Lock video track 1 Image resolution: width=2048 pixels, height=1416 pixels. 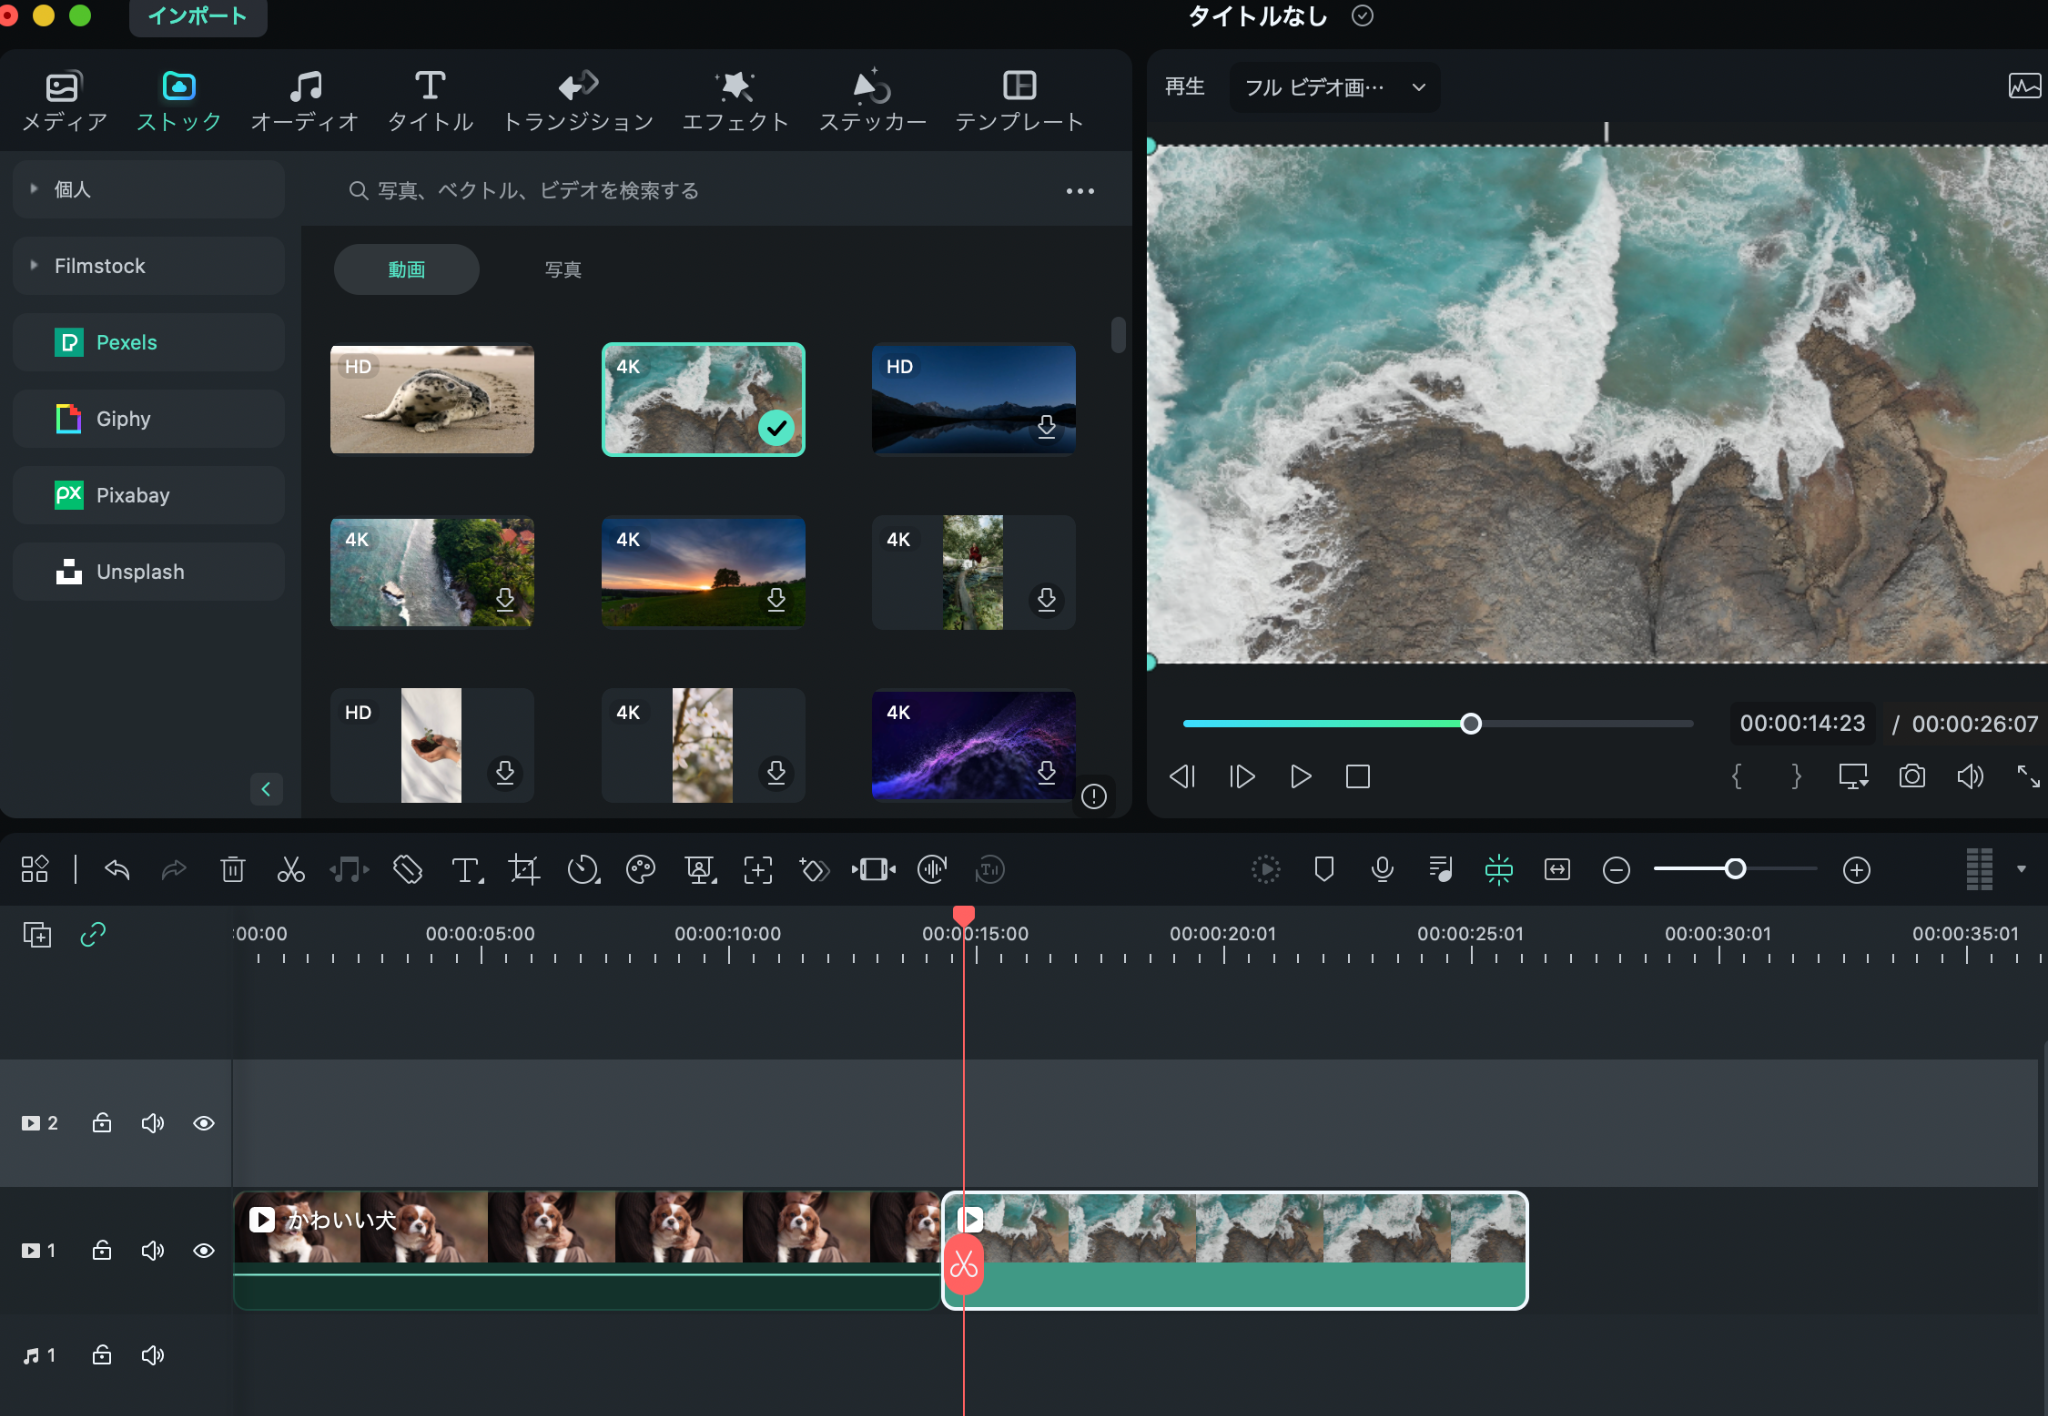coord(102,1249)
